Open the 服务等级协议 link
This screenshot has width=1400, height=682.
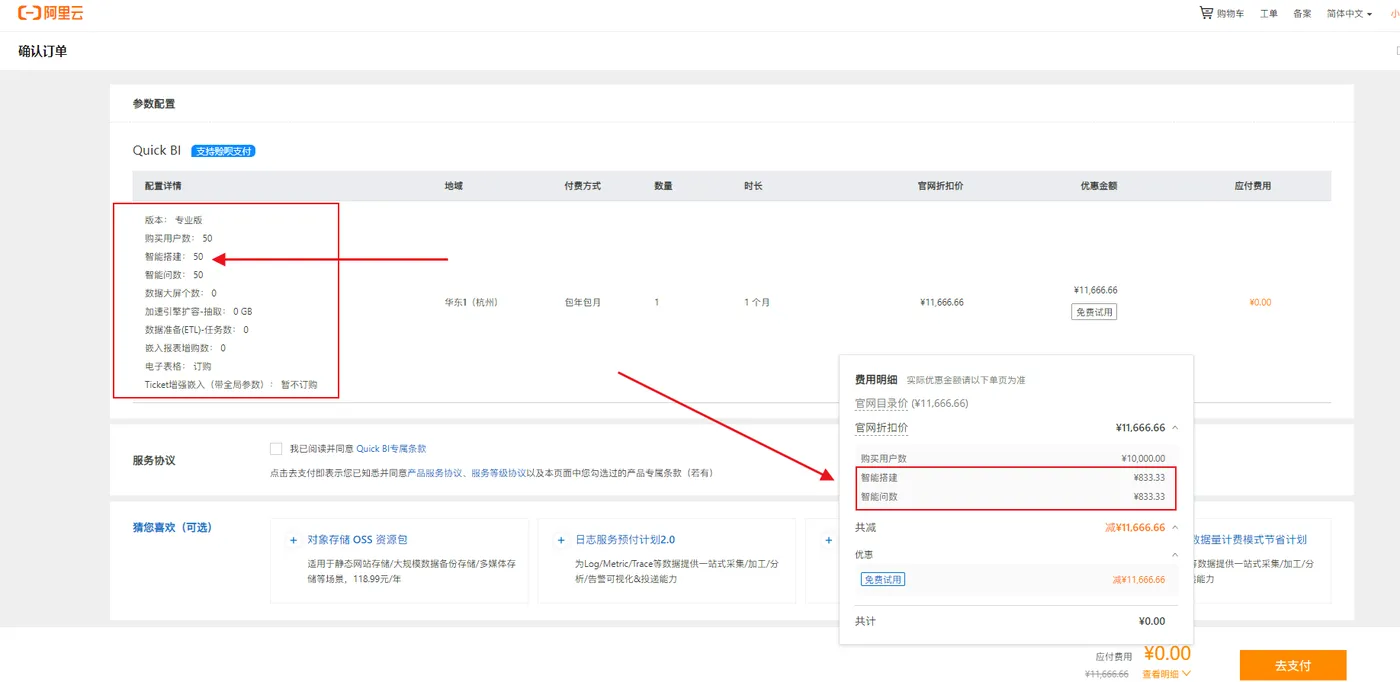(499, 473)
